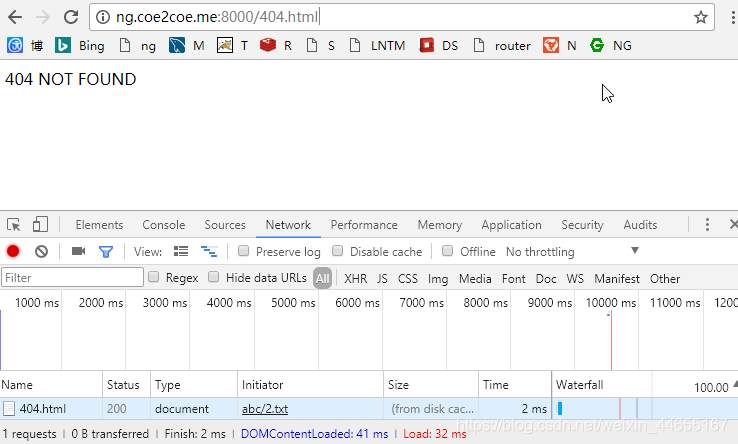
Task: Open the NG bookmark with green icon
Action: 610,46
